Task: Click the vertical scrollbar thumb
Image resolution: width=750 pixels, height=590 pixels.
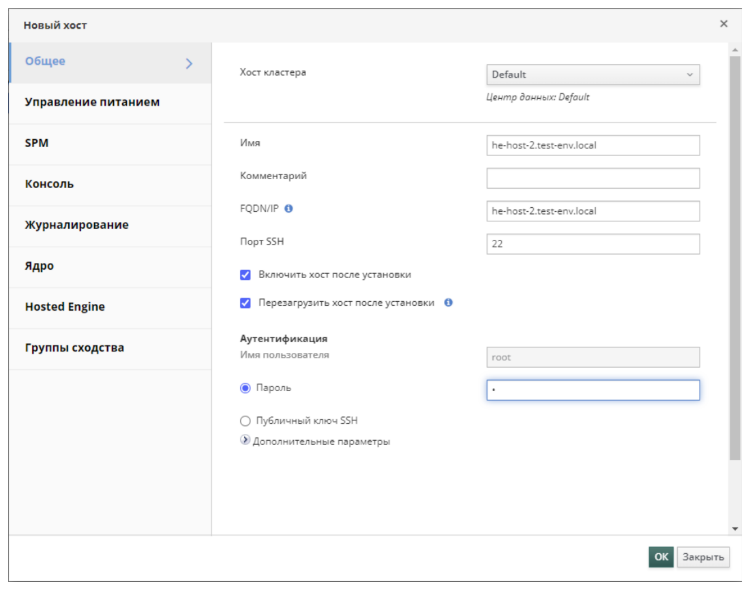Action: pyautogui.click(x=735, y=258)
